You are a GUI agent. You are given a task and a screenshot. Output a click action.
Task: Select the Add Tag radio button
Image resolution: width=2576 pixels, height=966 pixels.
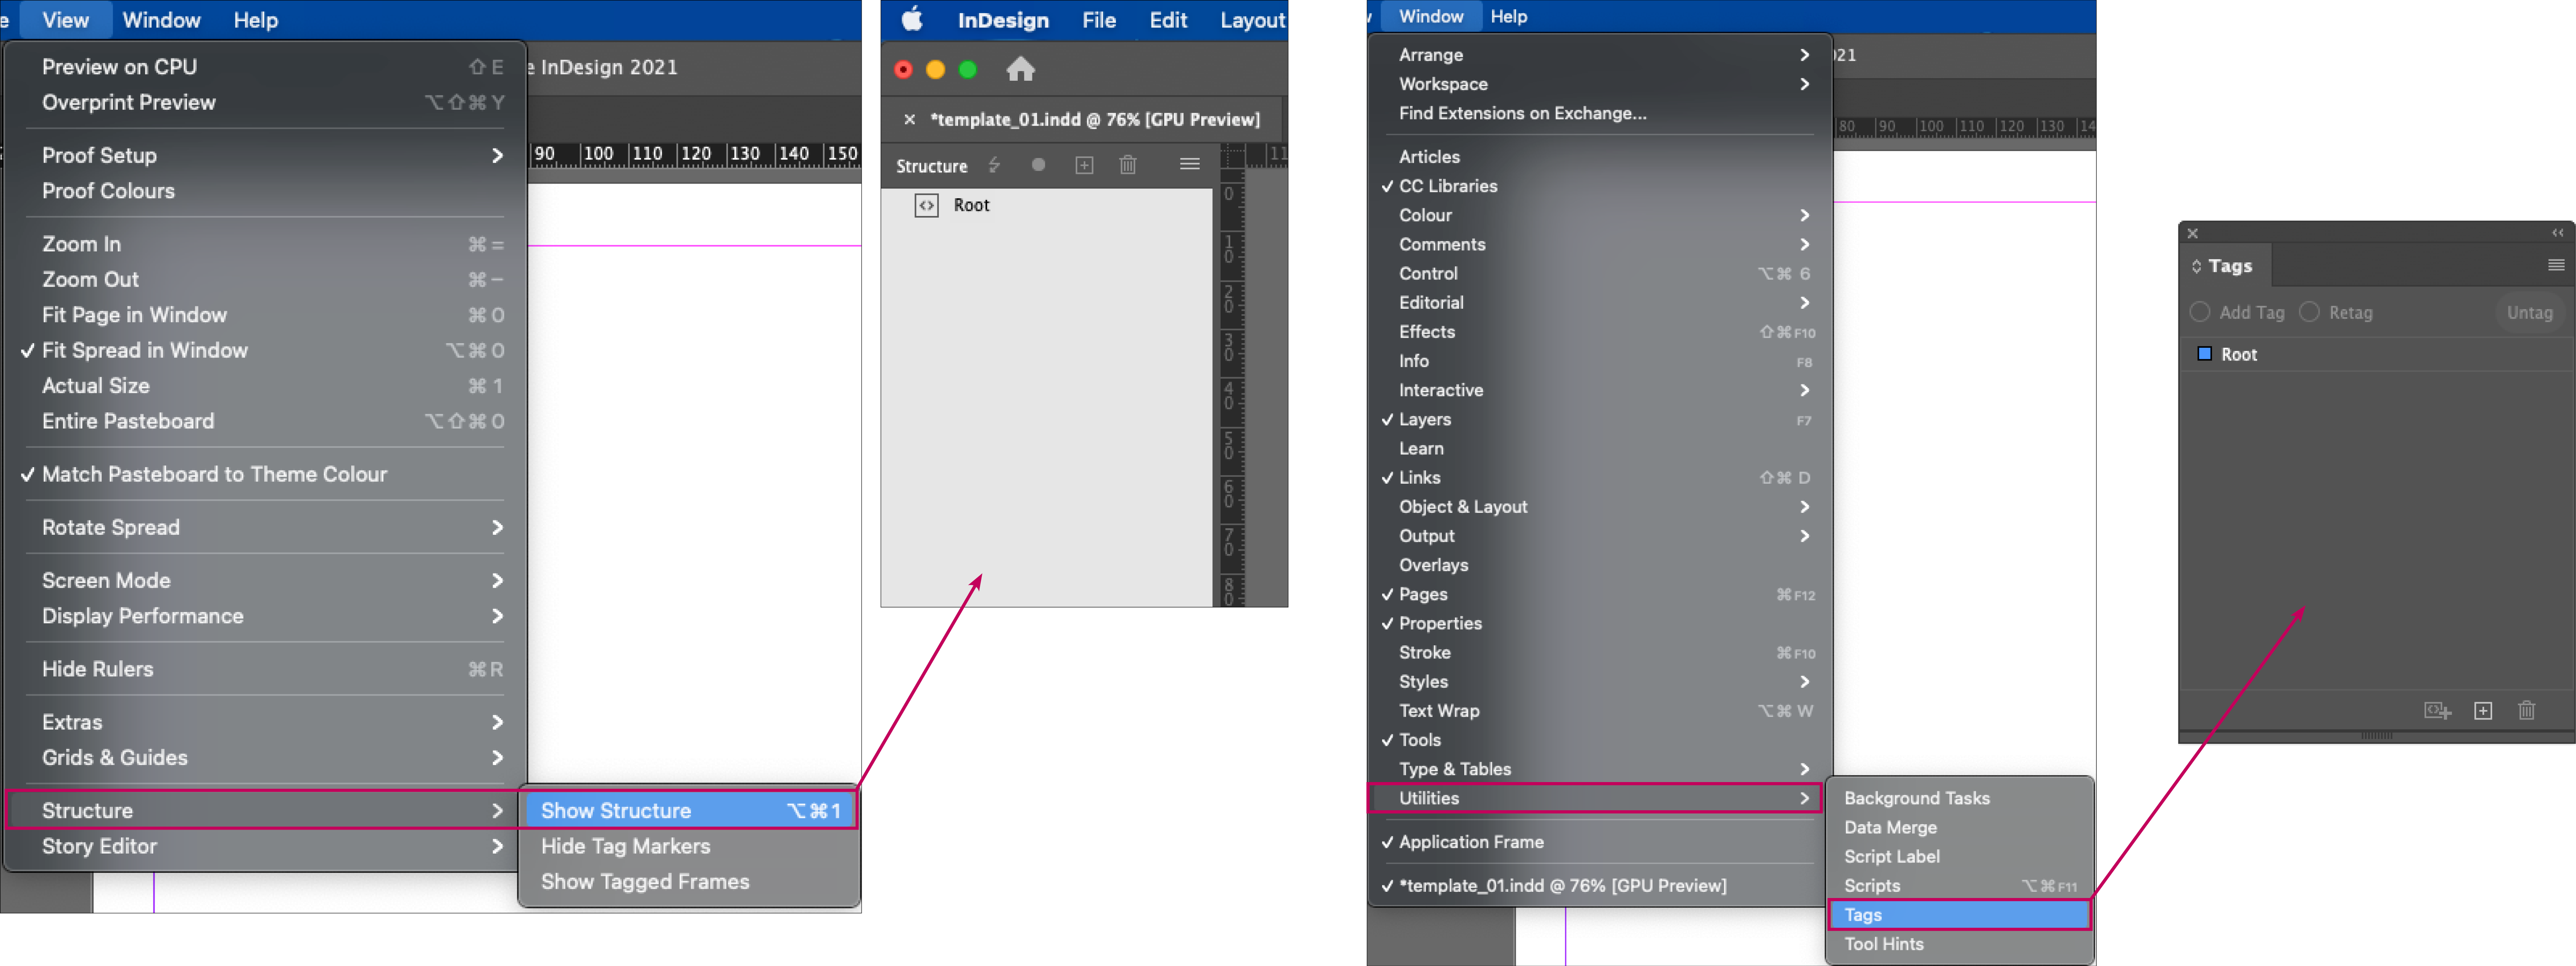click(2200, 312)
